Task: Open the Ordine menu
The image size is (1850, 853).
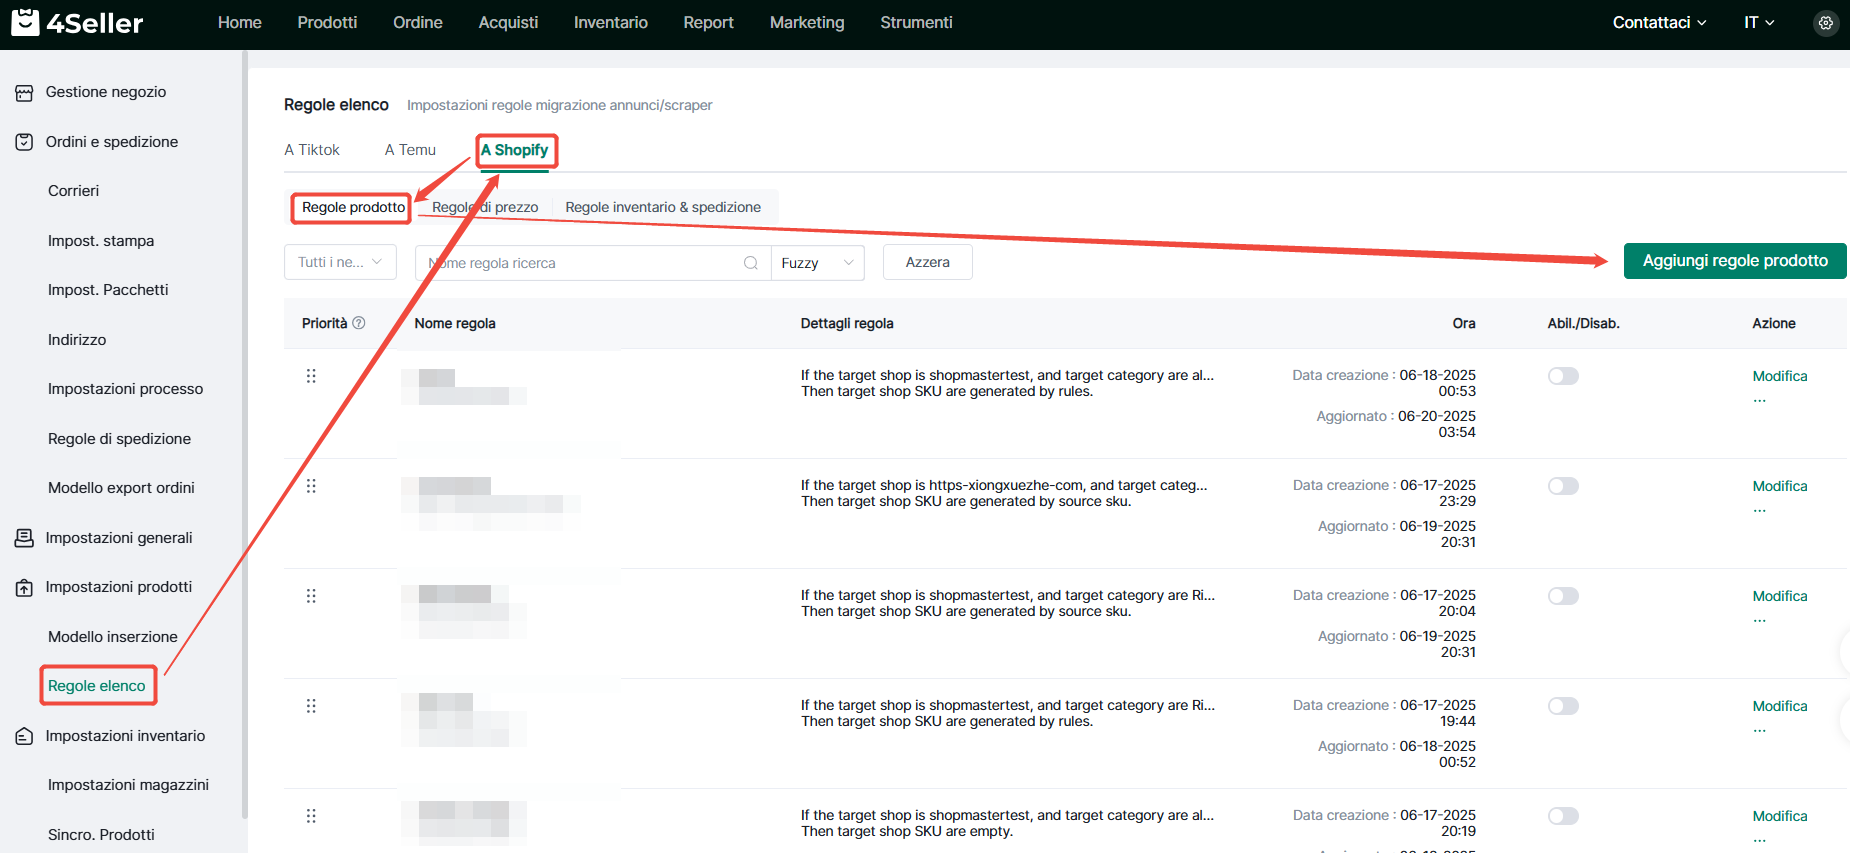Action: pos(418,22)
